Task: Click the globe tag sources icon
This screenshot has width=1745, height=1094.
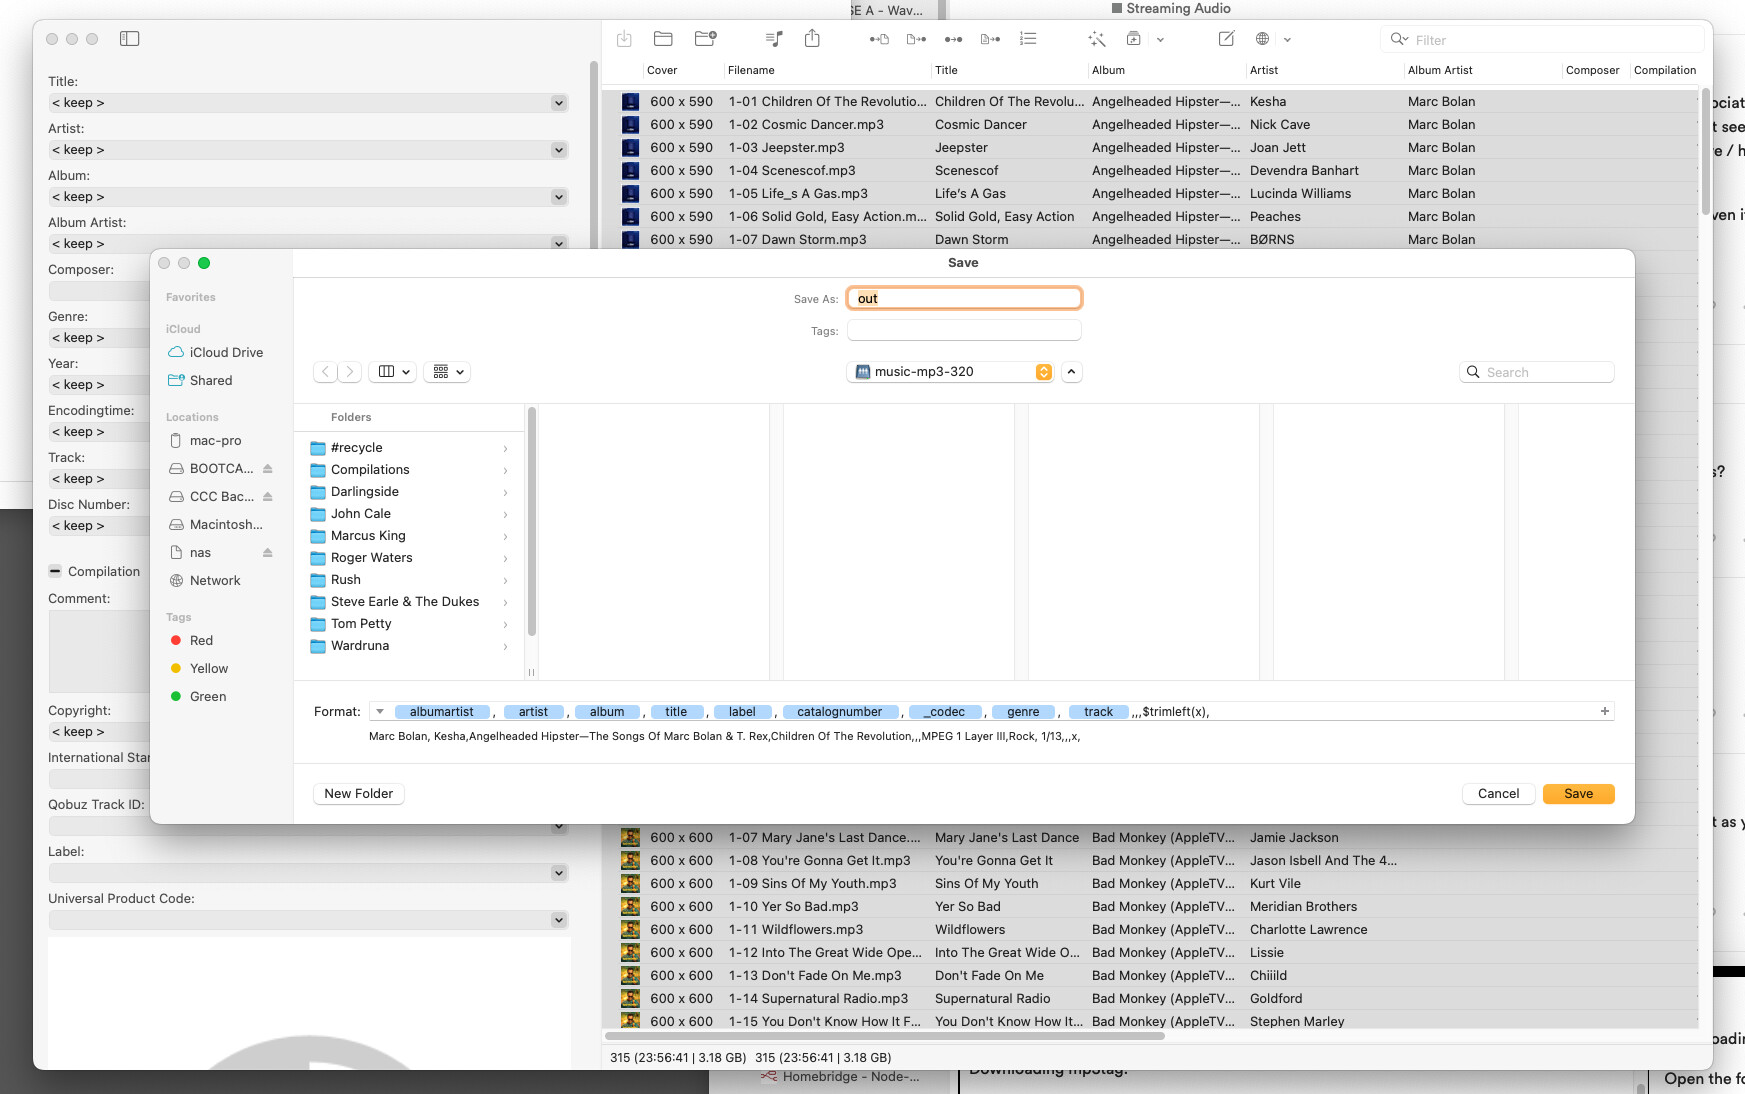Action: pos(1262,39)
